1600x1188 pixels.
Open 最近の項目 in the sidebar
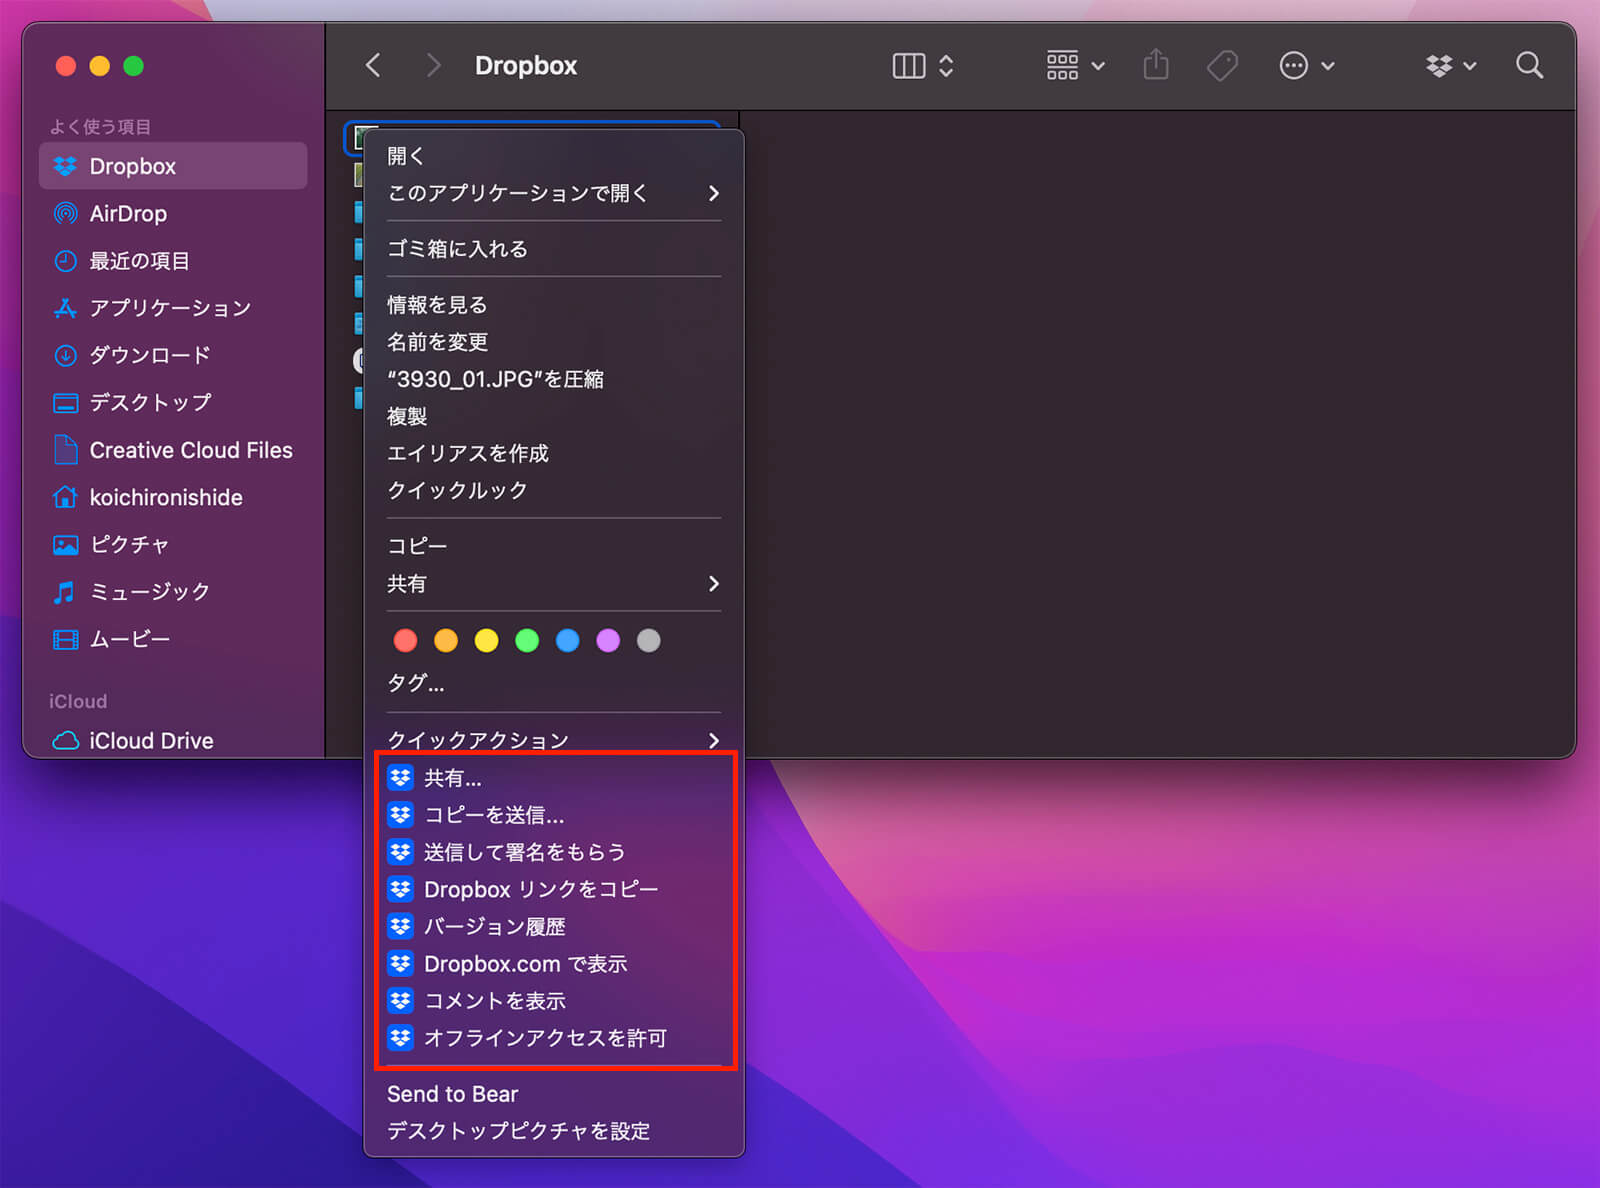click(x=173, y=261)
